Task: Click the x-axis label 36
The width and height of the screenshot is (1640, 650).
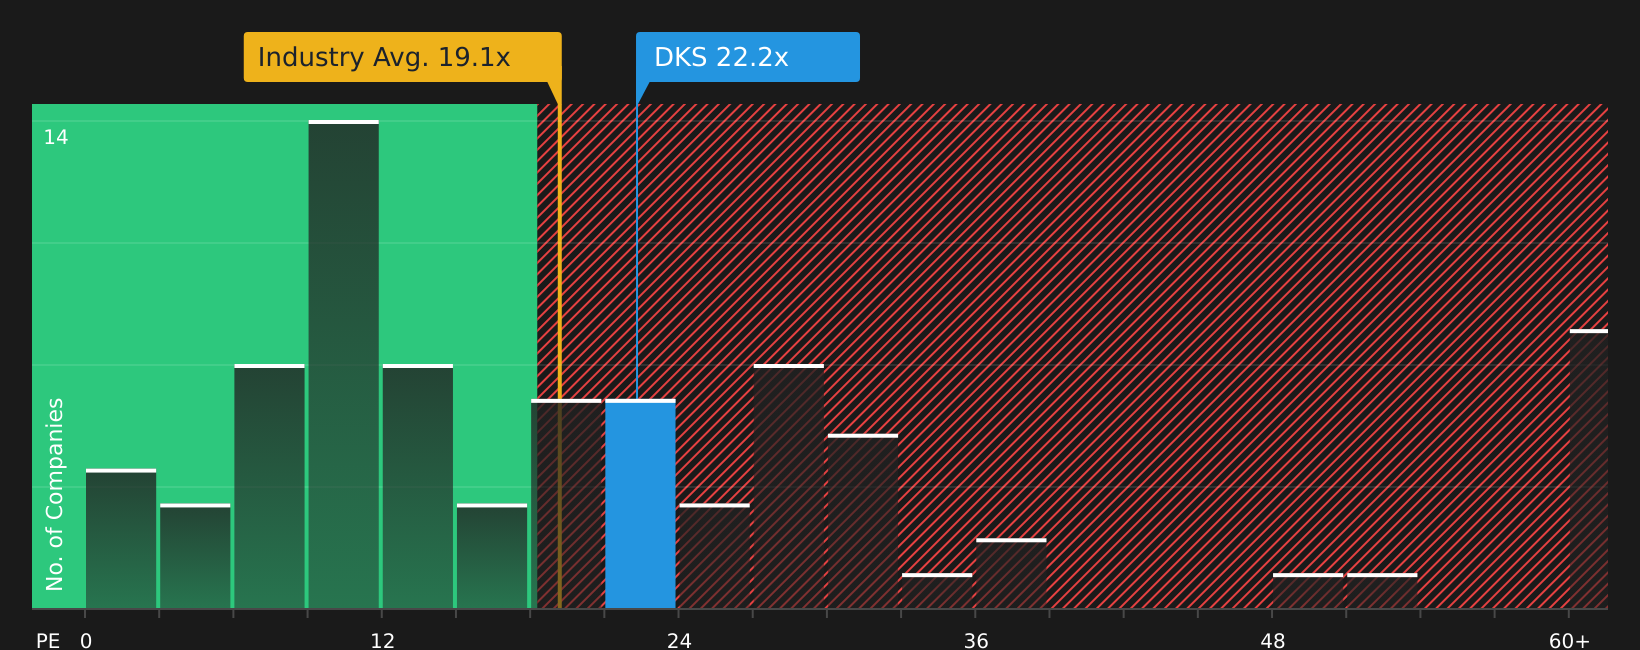Action: (x=976, y=641)
